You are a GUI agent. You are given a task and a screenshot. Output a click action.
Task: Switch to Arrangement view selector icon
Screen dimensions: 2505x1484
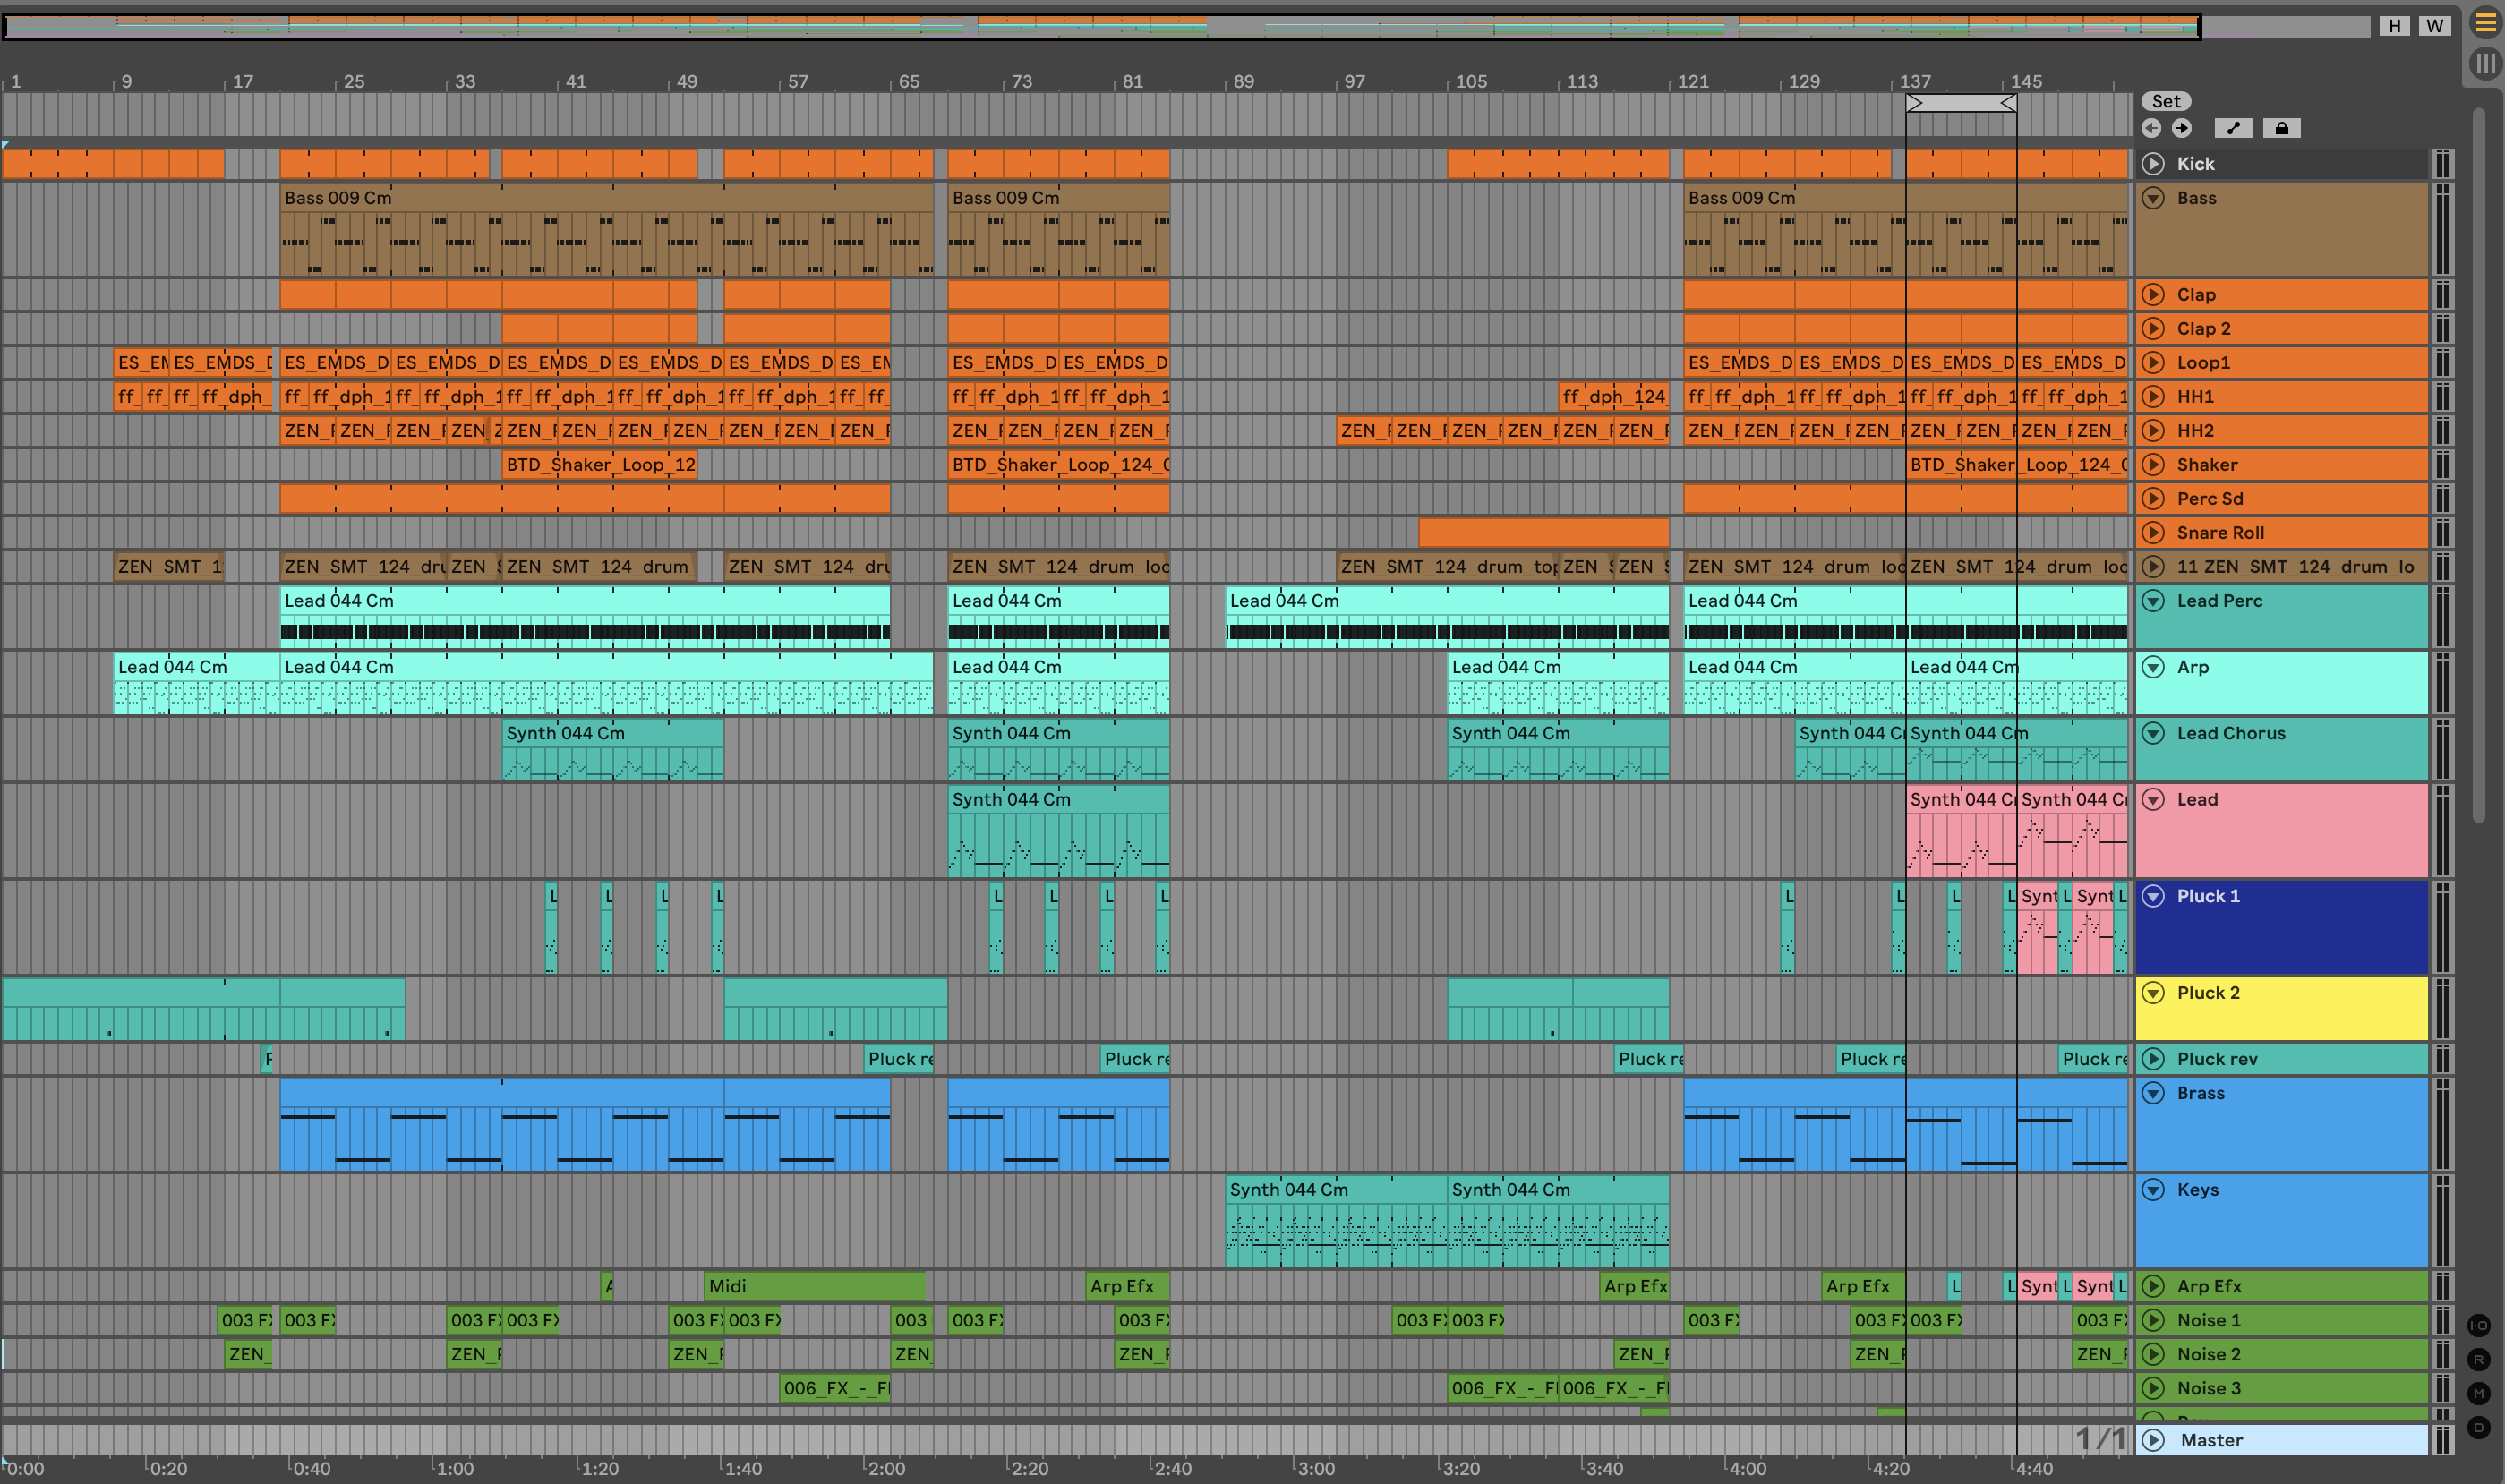coord(2486,22)
